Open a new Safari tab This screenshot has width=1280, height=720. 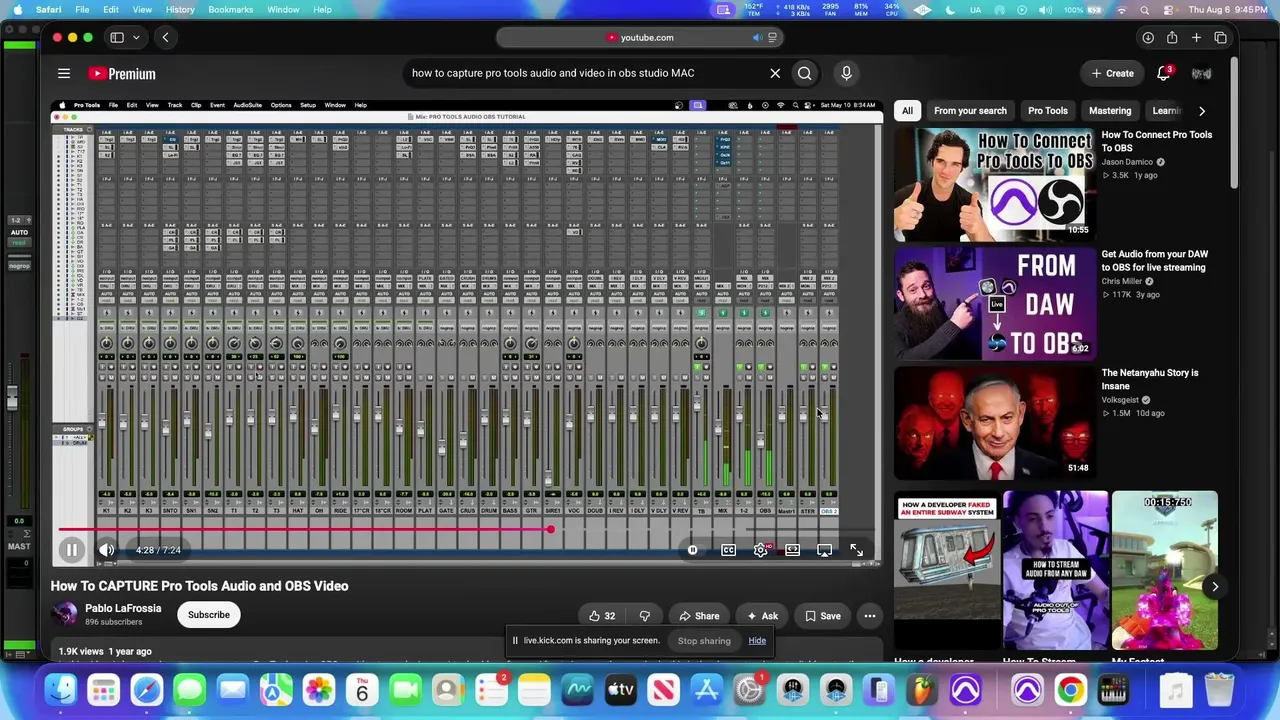1196,38
